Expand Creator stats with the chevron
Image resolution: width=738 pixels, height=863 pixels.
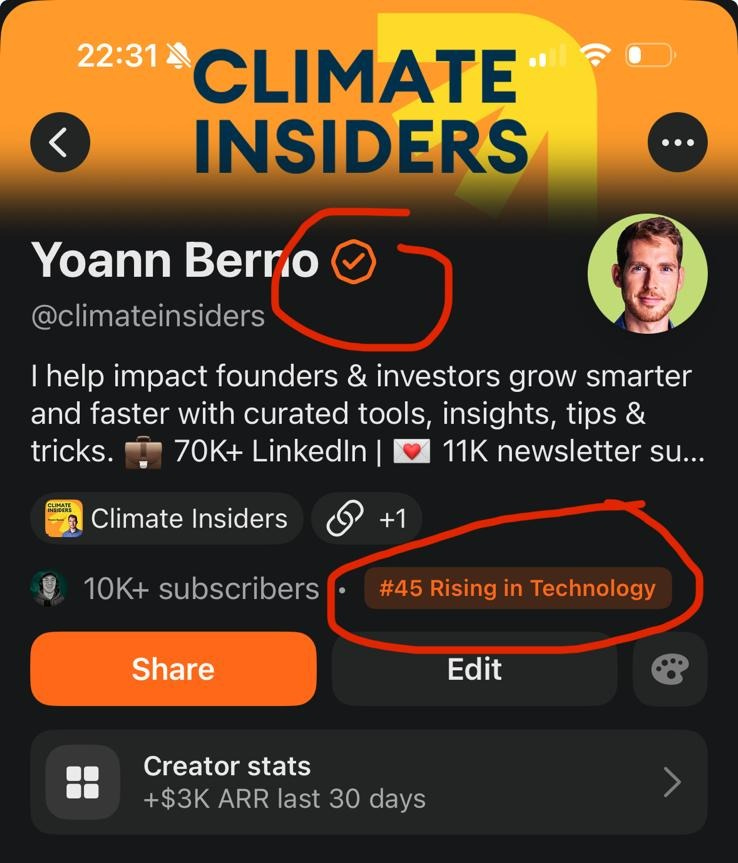pos(672,782)
